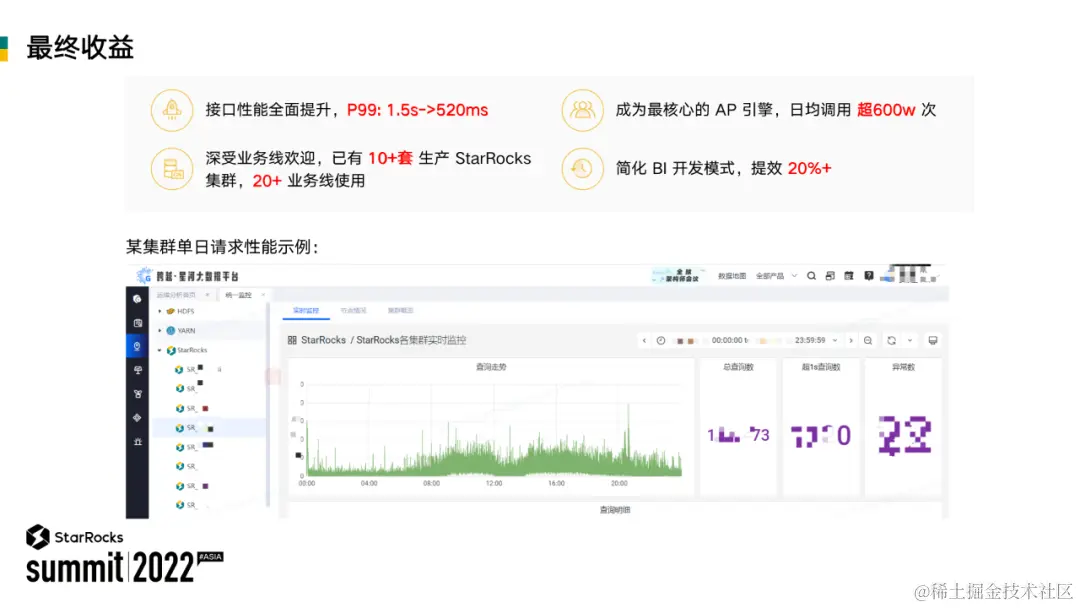
Task: Click the 查询走势 panel title
Action: pos(491,367)
